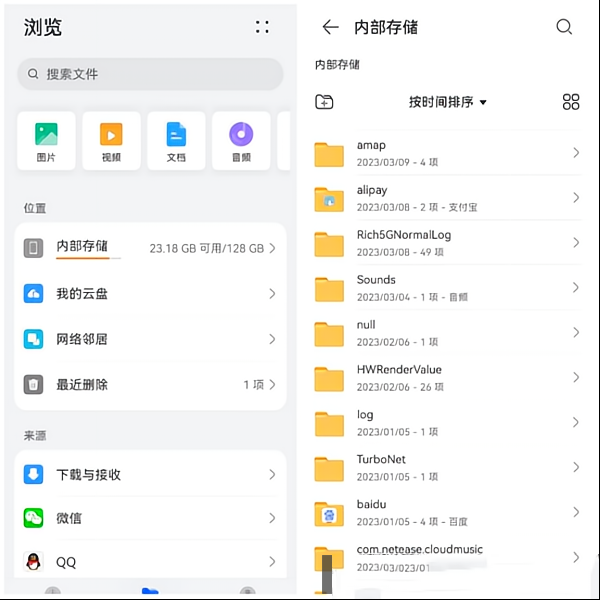
Task: Click the 1 项 count in 最近删除
Action: (254, 385)
